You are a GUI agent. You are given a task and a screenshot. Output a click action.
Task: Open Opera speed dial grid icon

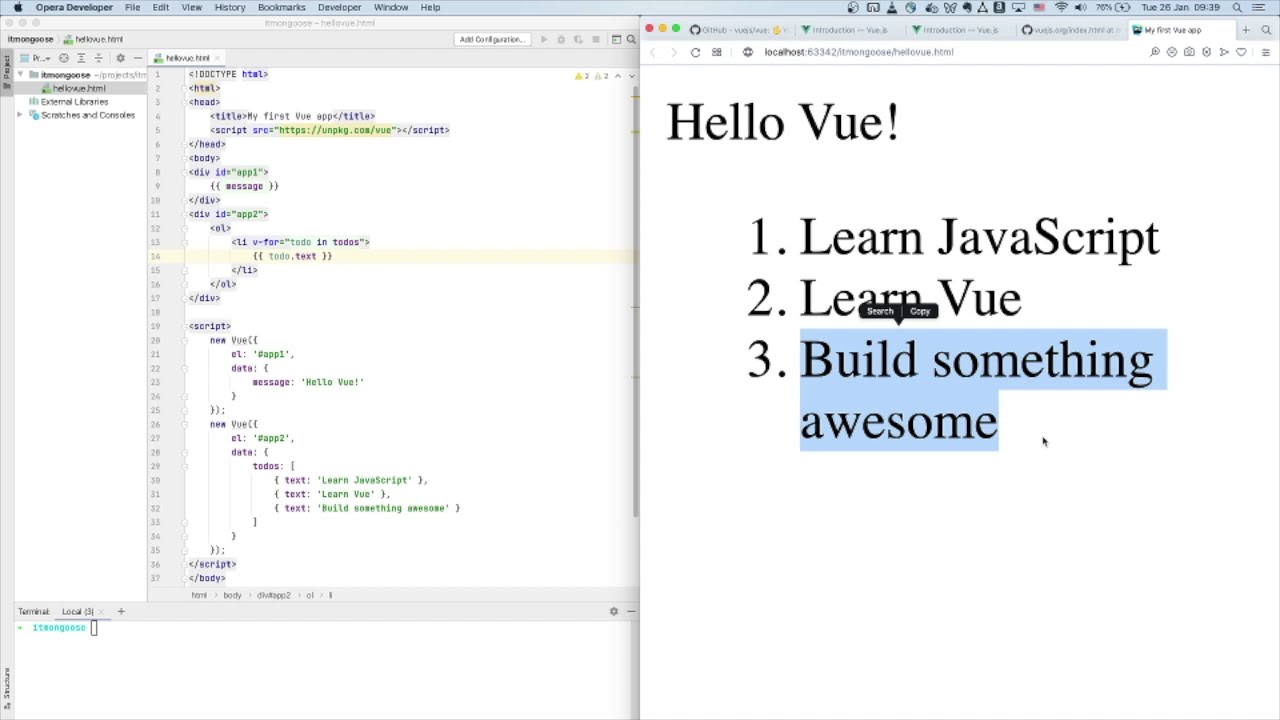pos(716,52)
